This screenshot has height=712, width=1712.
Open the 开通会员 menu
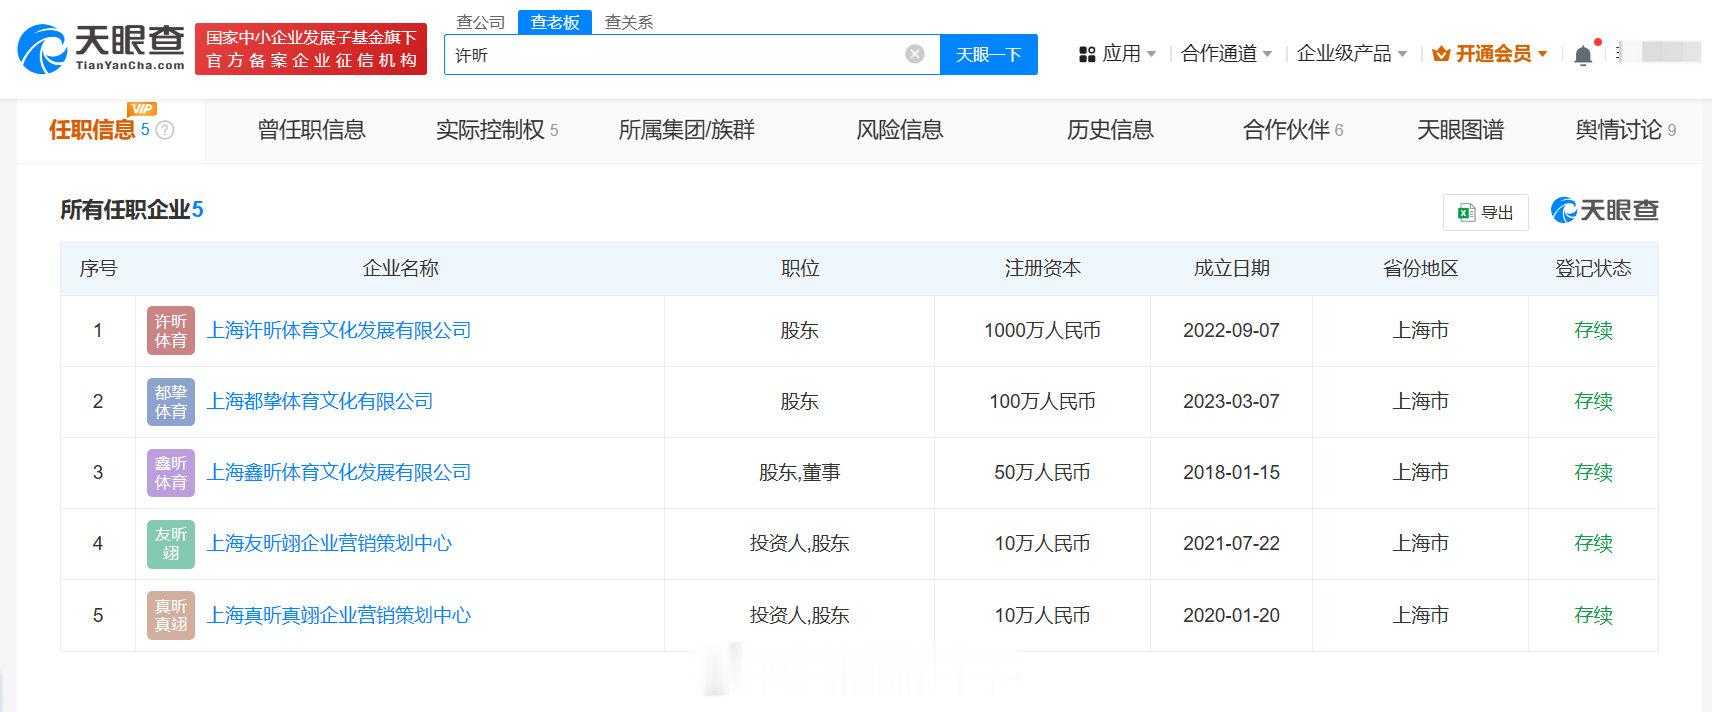(1490, 54)
